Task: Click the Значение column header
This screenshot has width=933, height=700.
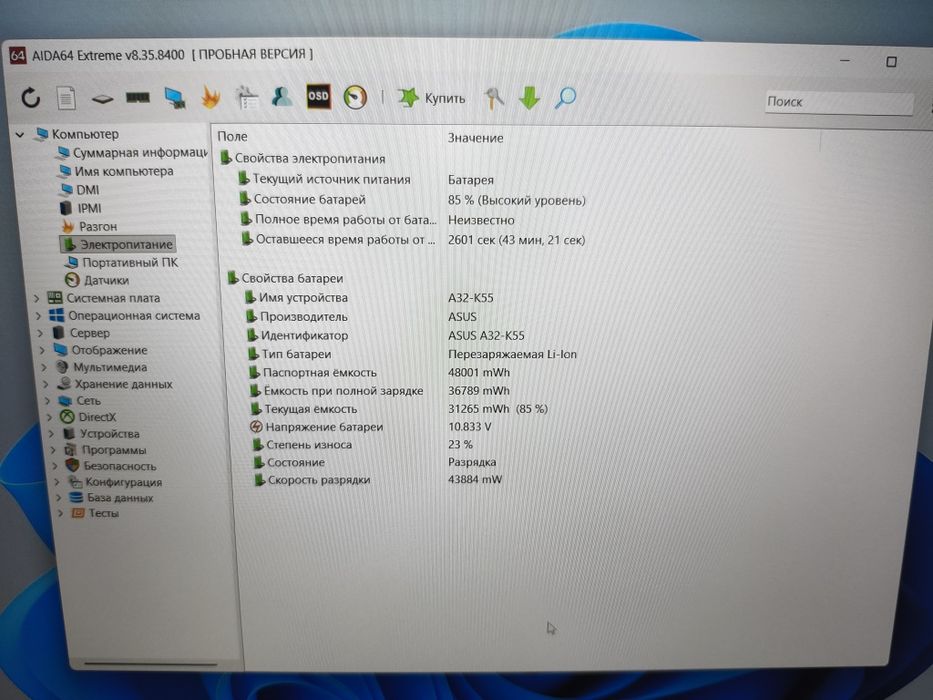Action: tap(475, 138)
